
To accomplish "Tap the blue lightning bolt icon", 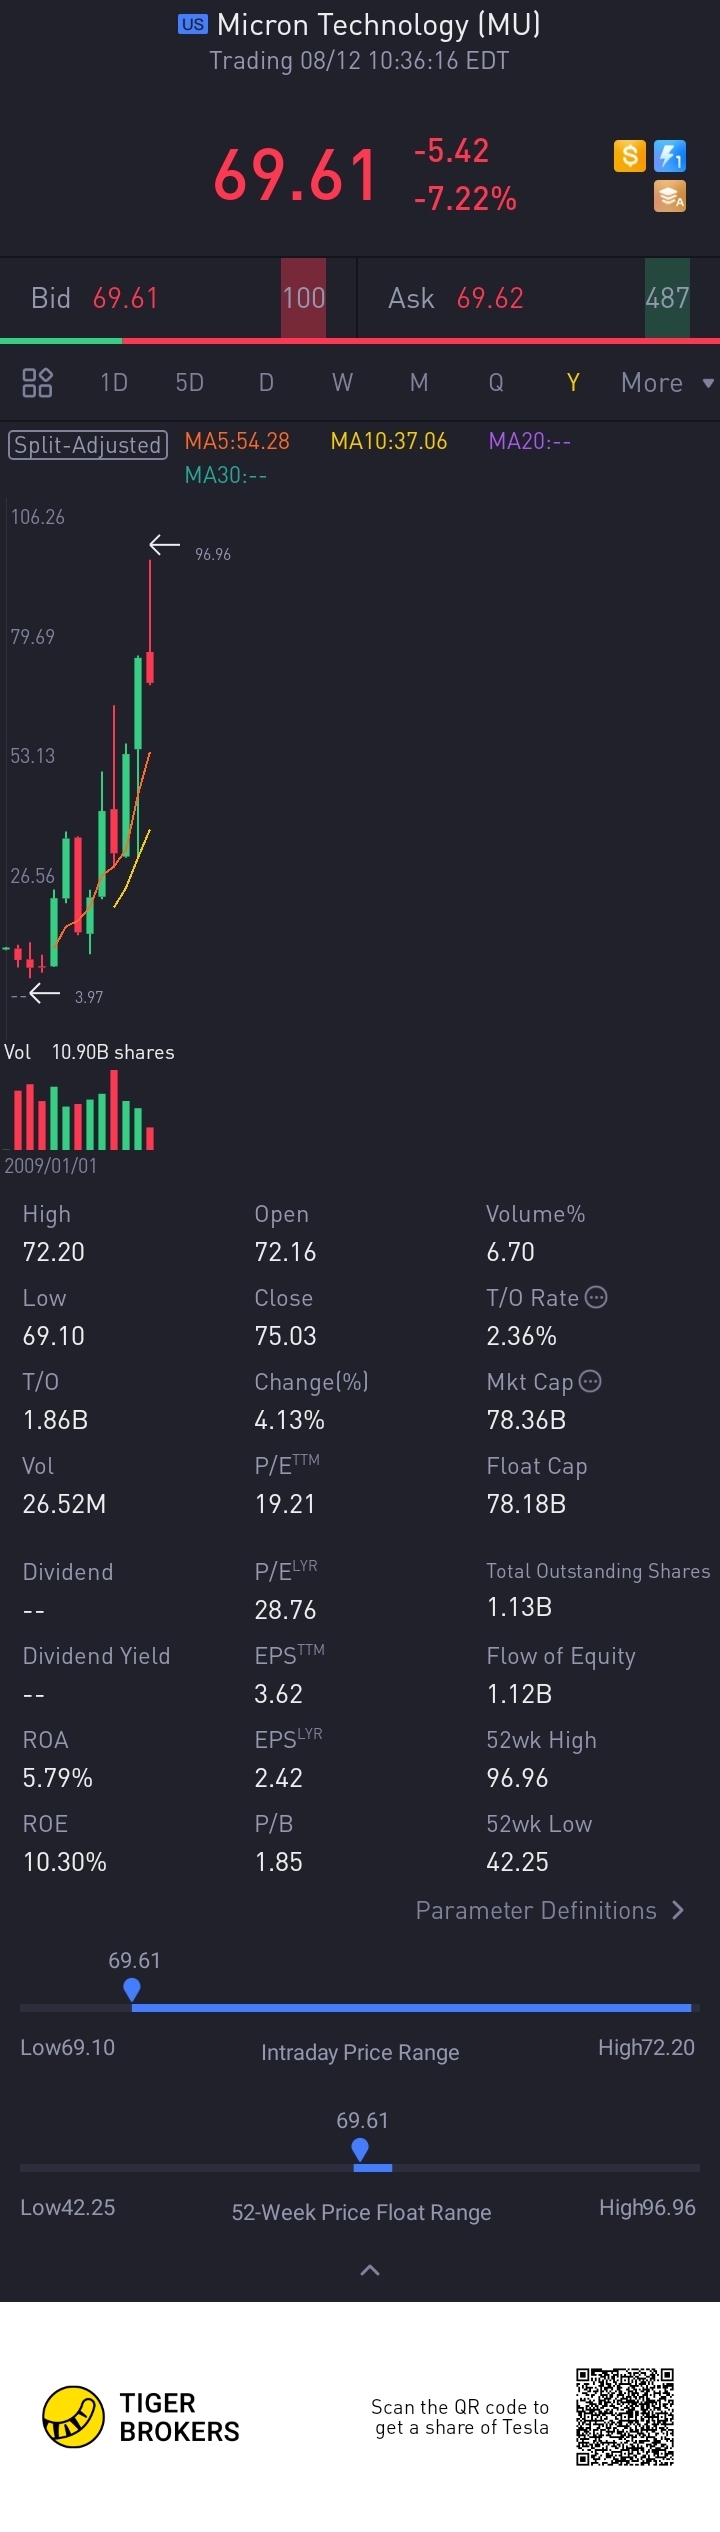I will (669, 156).
